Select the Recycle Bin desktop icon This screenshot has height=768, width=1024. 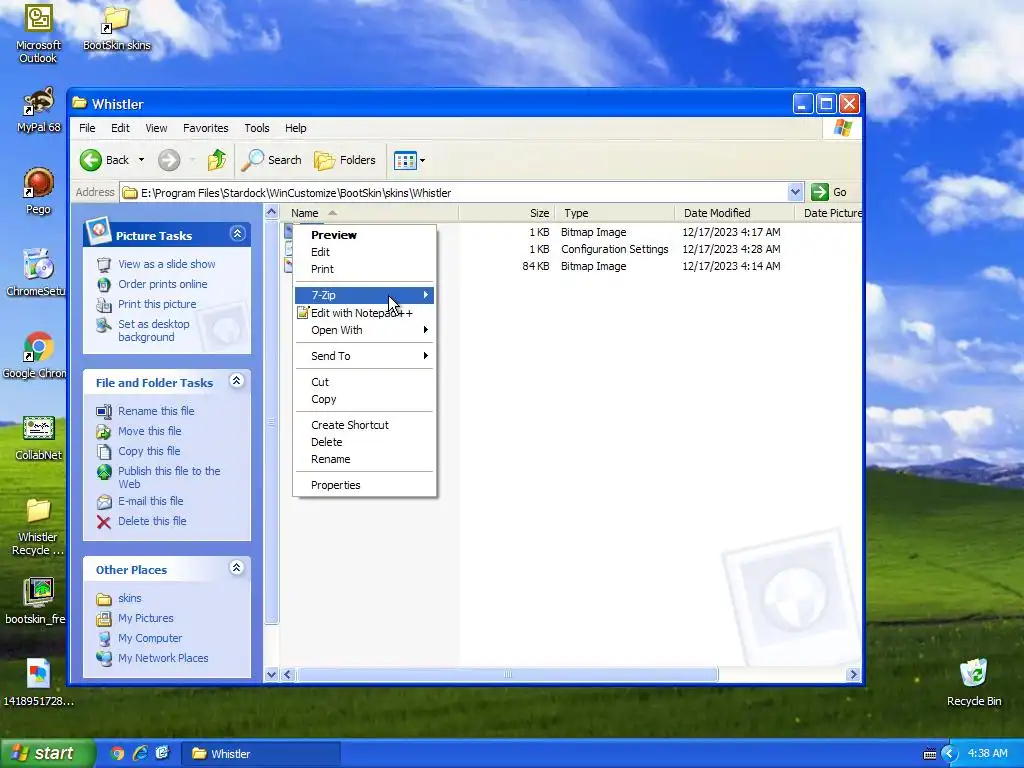(974, 682)
